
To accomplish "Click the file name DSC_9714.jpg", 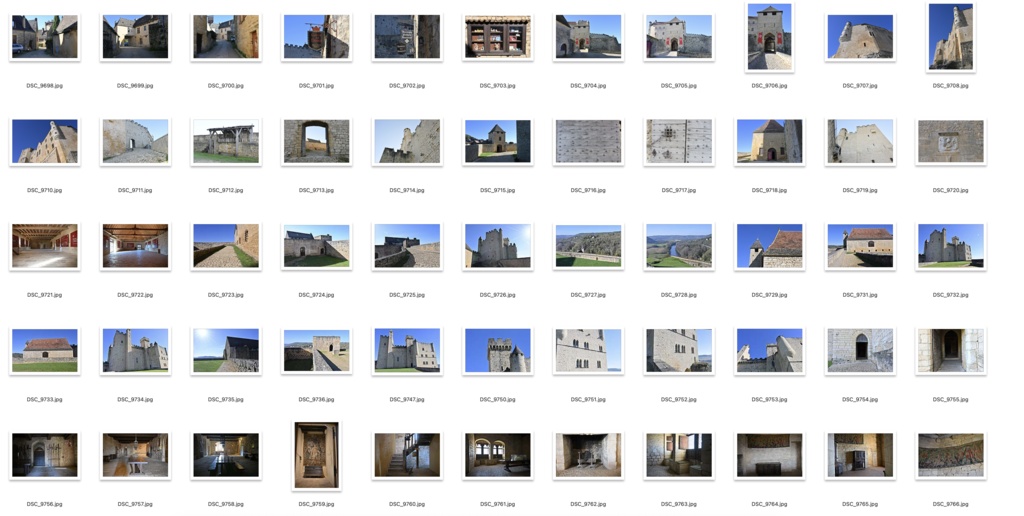I will click(407, 190).
